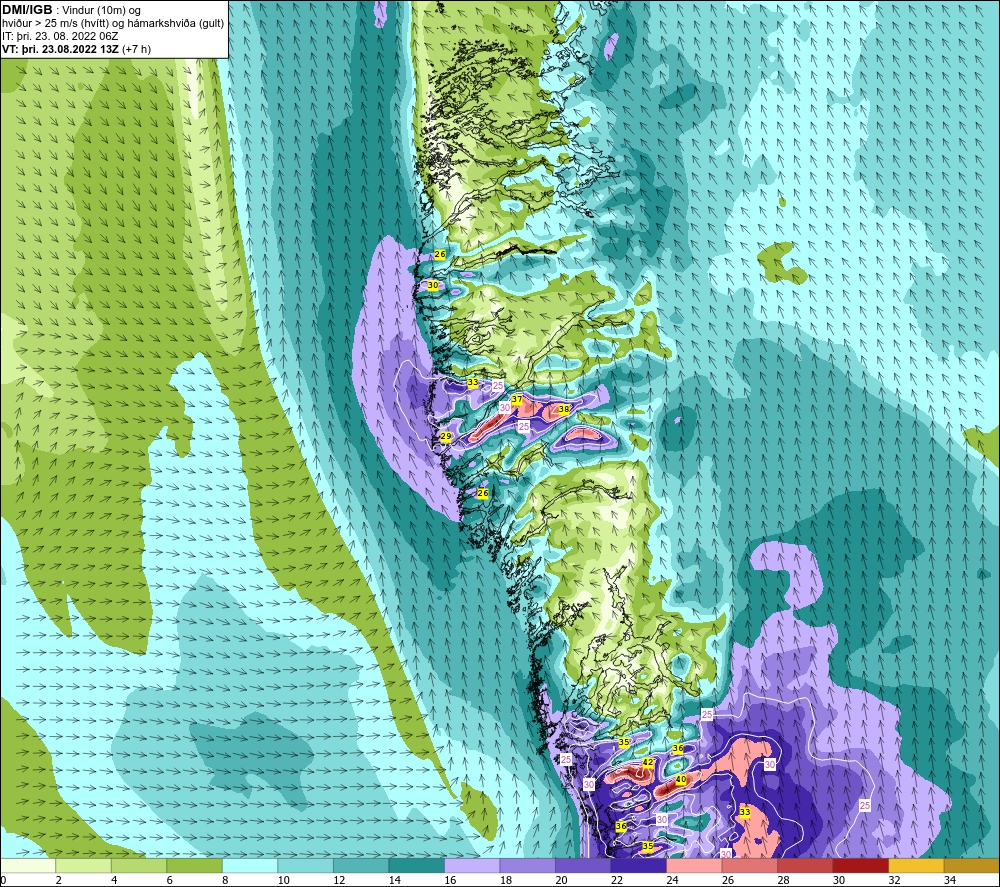Select the 2–4 m/s legend color box
This screenshot has width=1000, height=887.
click(84, 865)
